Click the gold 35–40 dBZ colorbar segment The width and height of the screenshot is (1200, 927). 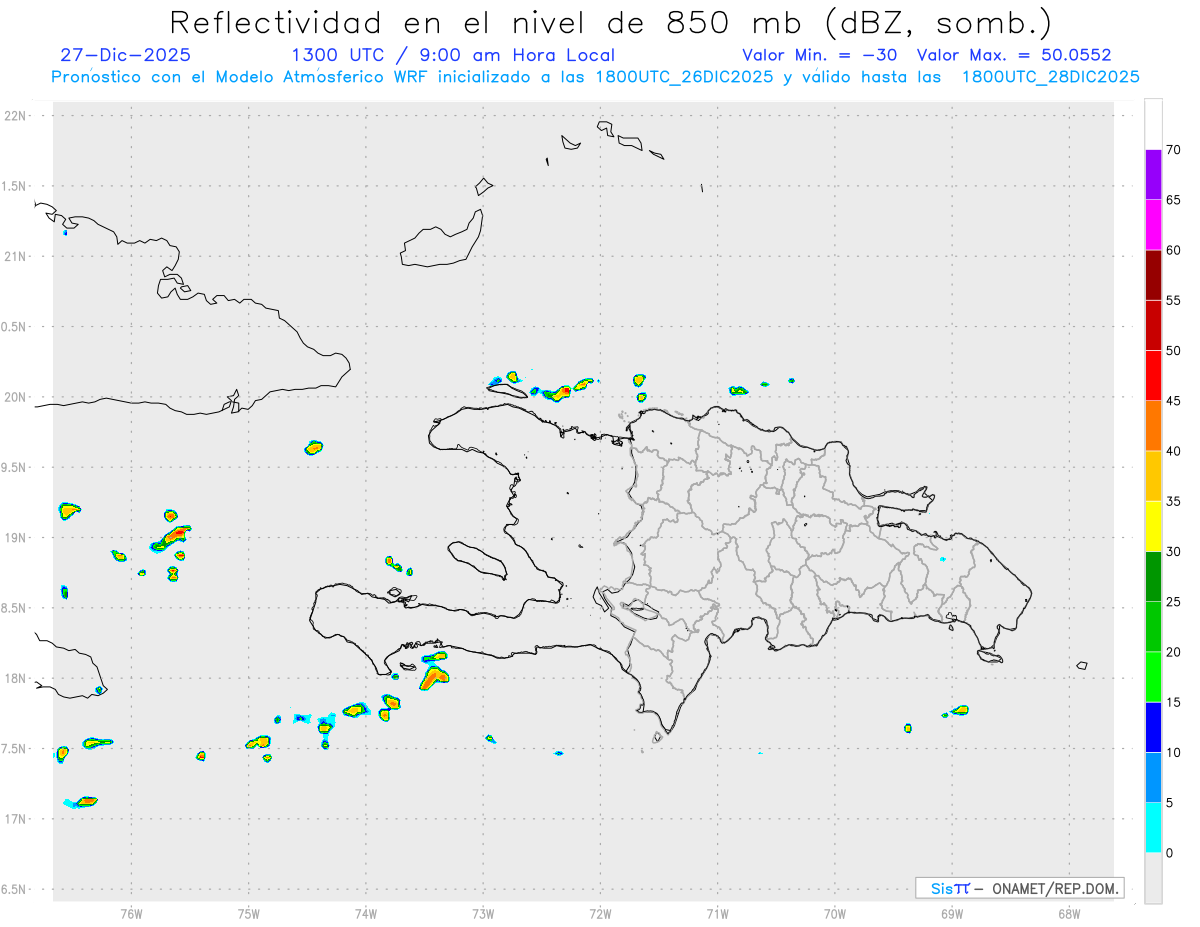click(x=1153, y=476)
